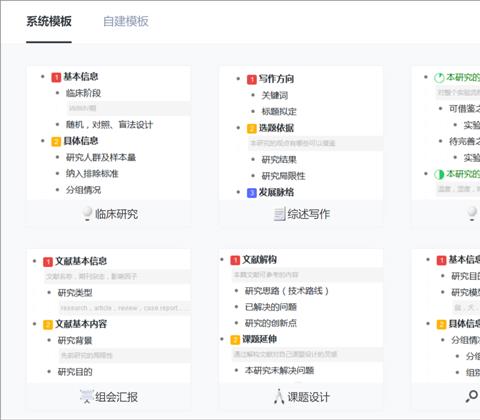Switch to the 自建模板 tab
This screenshot has height=420, width=480.
[126, 21]
